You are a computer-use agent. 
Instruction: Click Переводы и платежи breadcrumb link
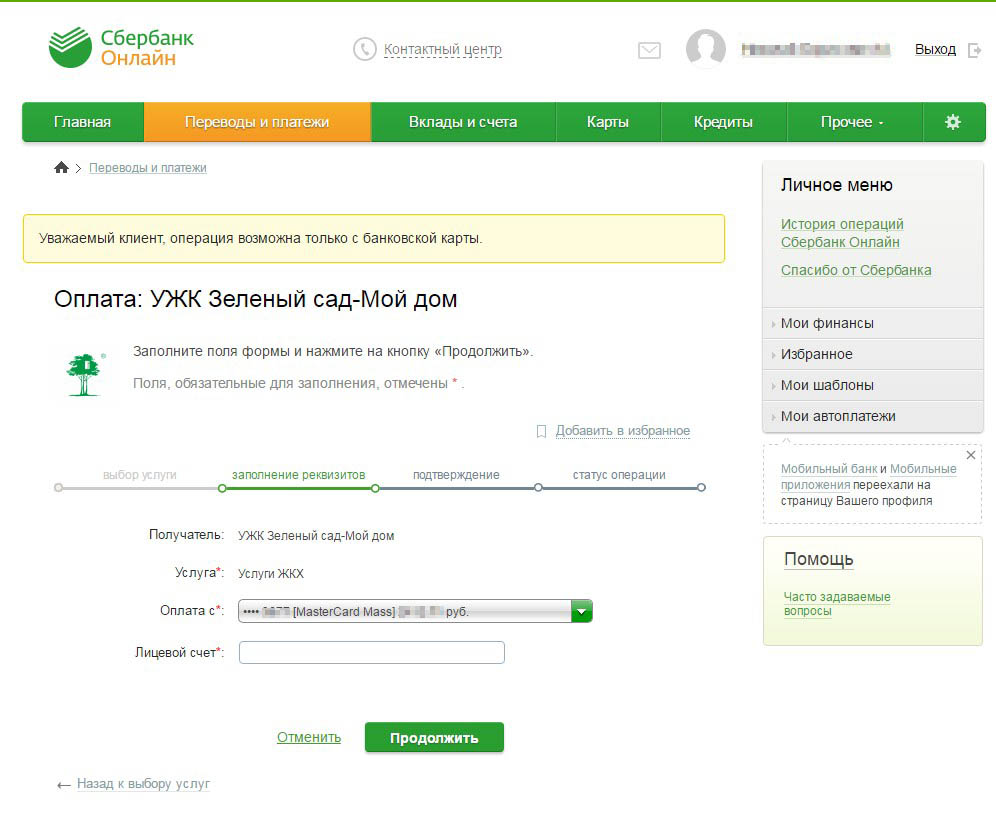pyautogui.click(x=147, y=168)
